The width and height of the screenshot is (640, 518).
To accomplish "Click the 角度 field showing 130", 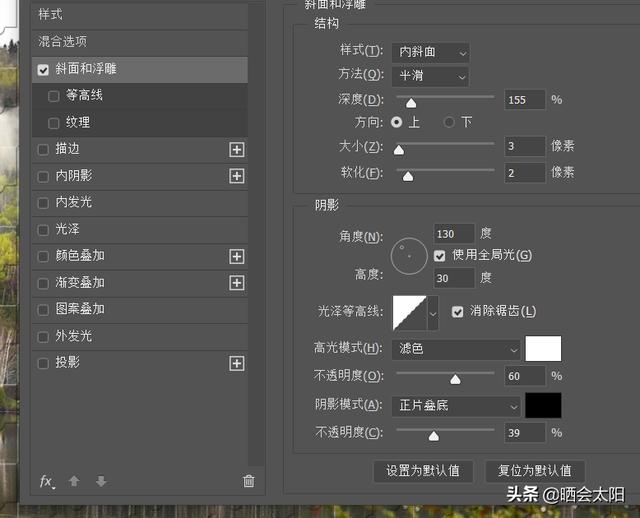I will click(454, 234).
